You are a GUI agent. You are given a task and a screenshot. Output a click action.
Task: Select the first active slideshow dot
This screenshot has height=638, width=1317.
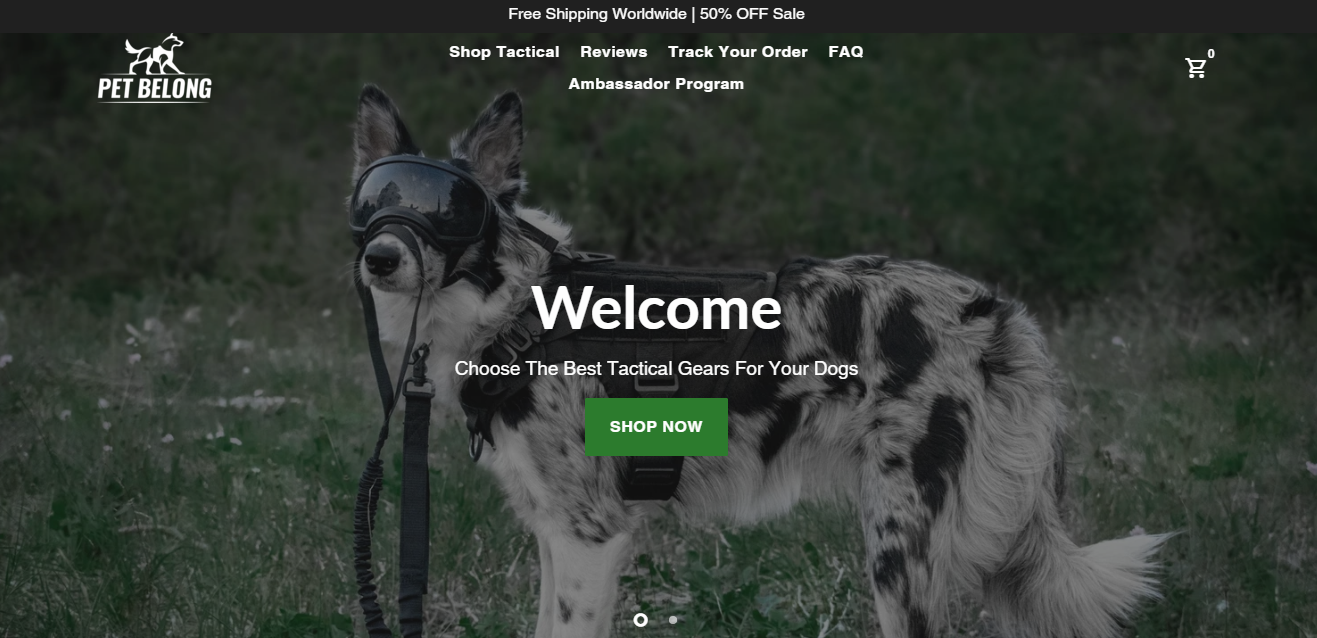[640, 620]
